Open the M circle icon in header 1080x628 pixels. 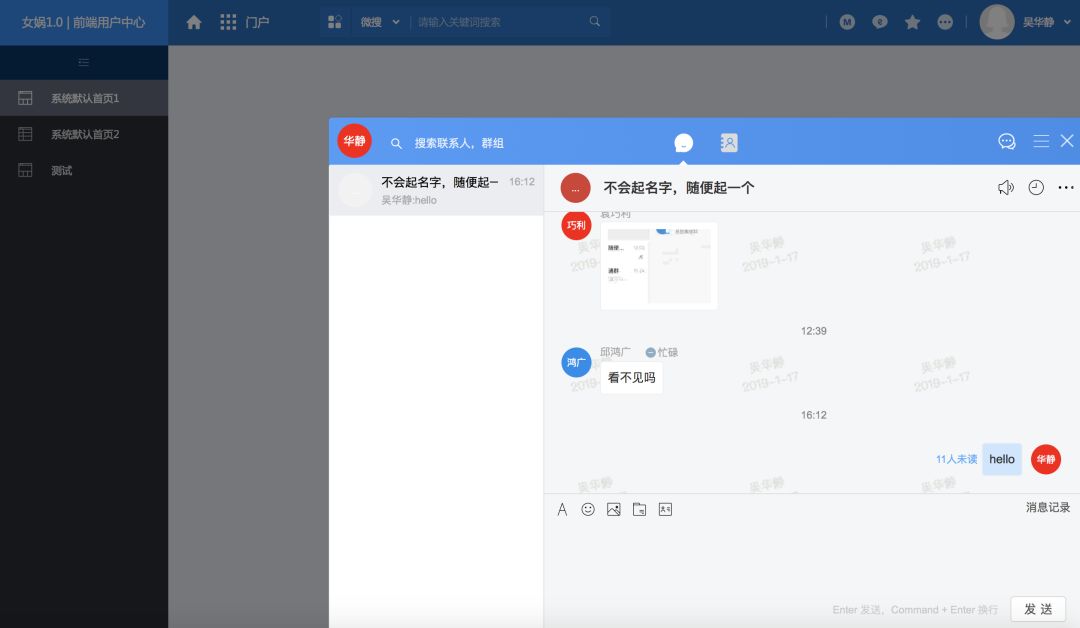(x=847, y=22)
